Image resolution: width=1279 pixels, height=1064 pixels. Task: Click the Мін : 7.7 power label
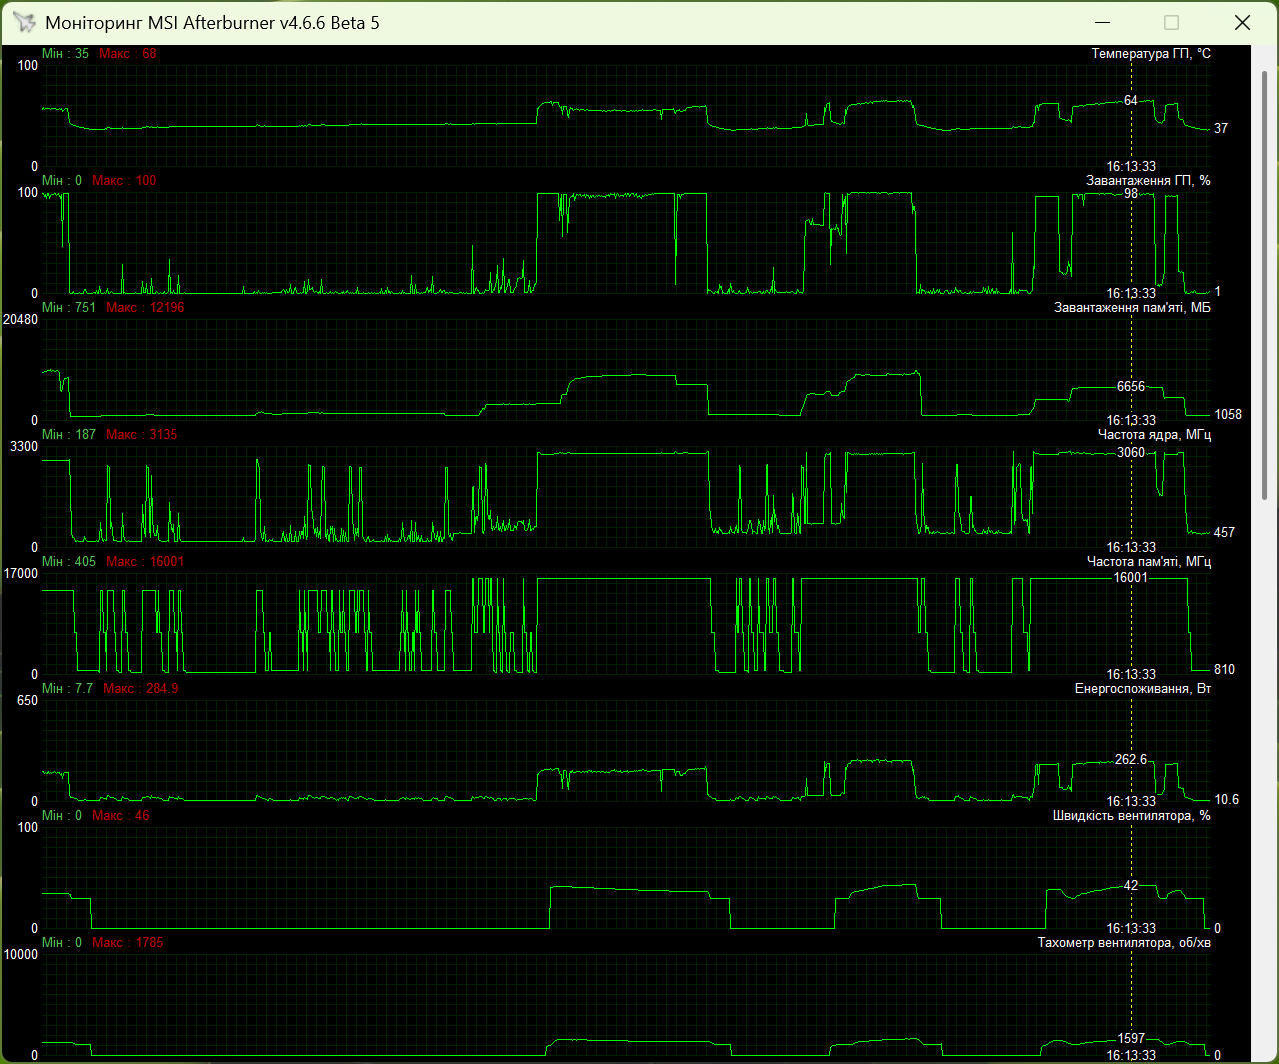67,688
